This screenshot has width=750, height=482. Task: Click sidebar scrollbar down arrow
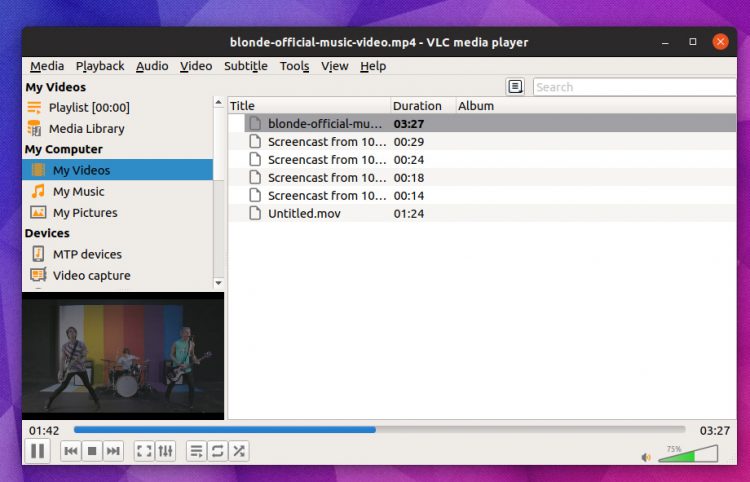click(x=219, y=283)
